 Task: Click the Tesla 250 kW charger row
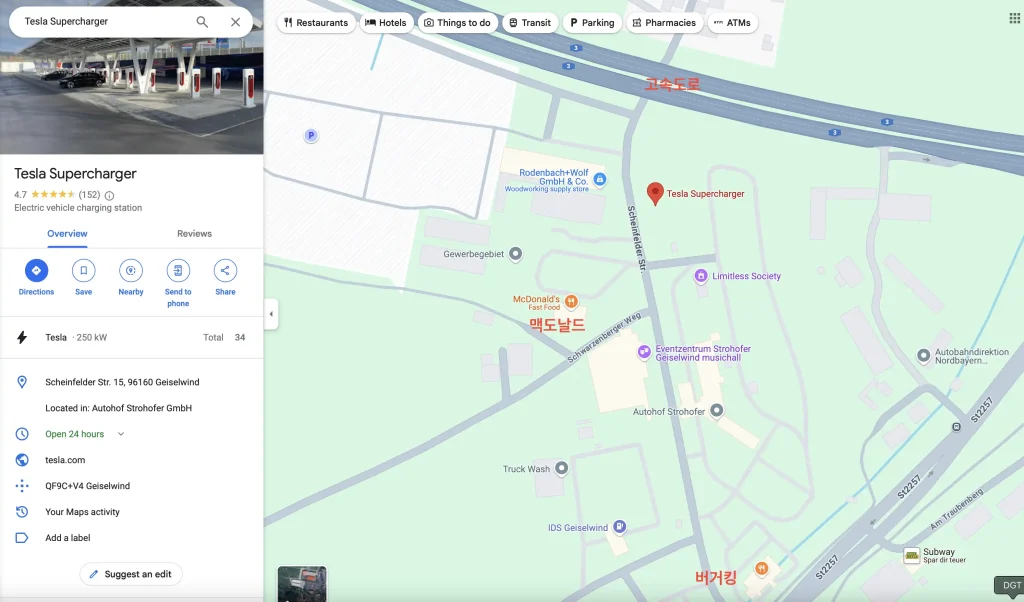[131, 338]
